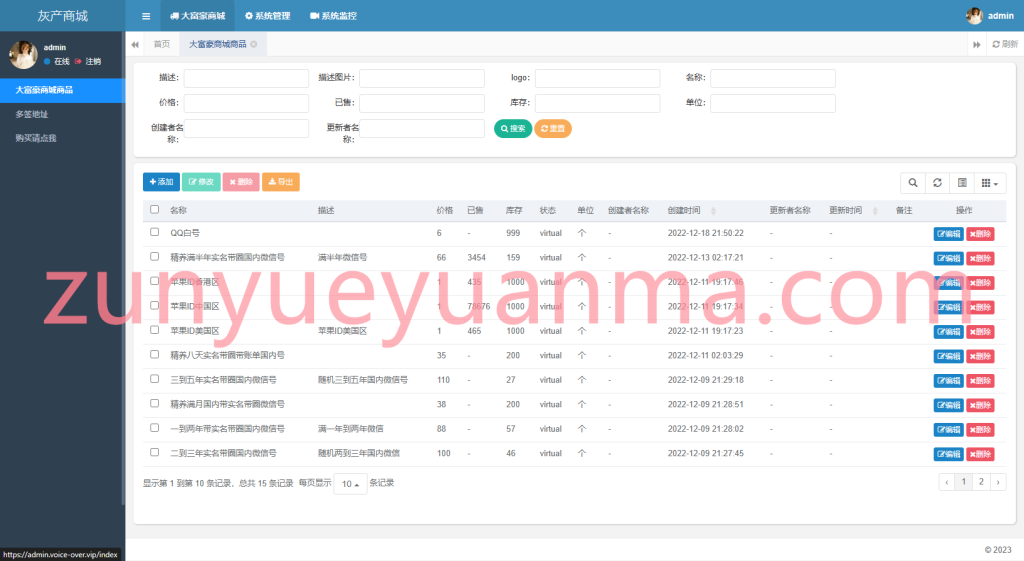Click the 导出 export button
The height and width of the screenshot is (561, 1024).
click(281, 182)
